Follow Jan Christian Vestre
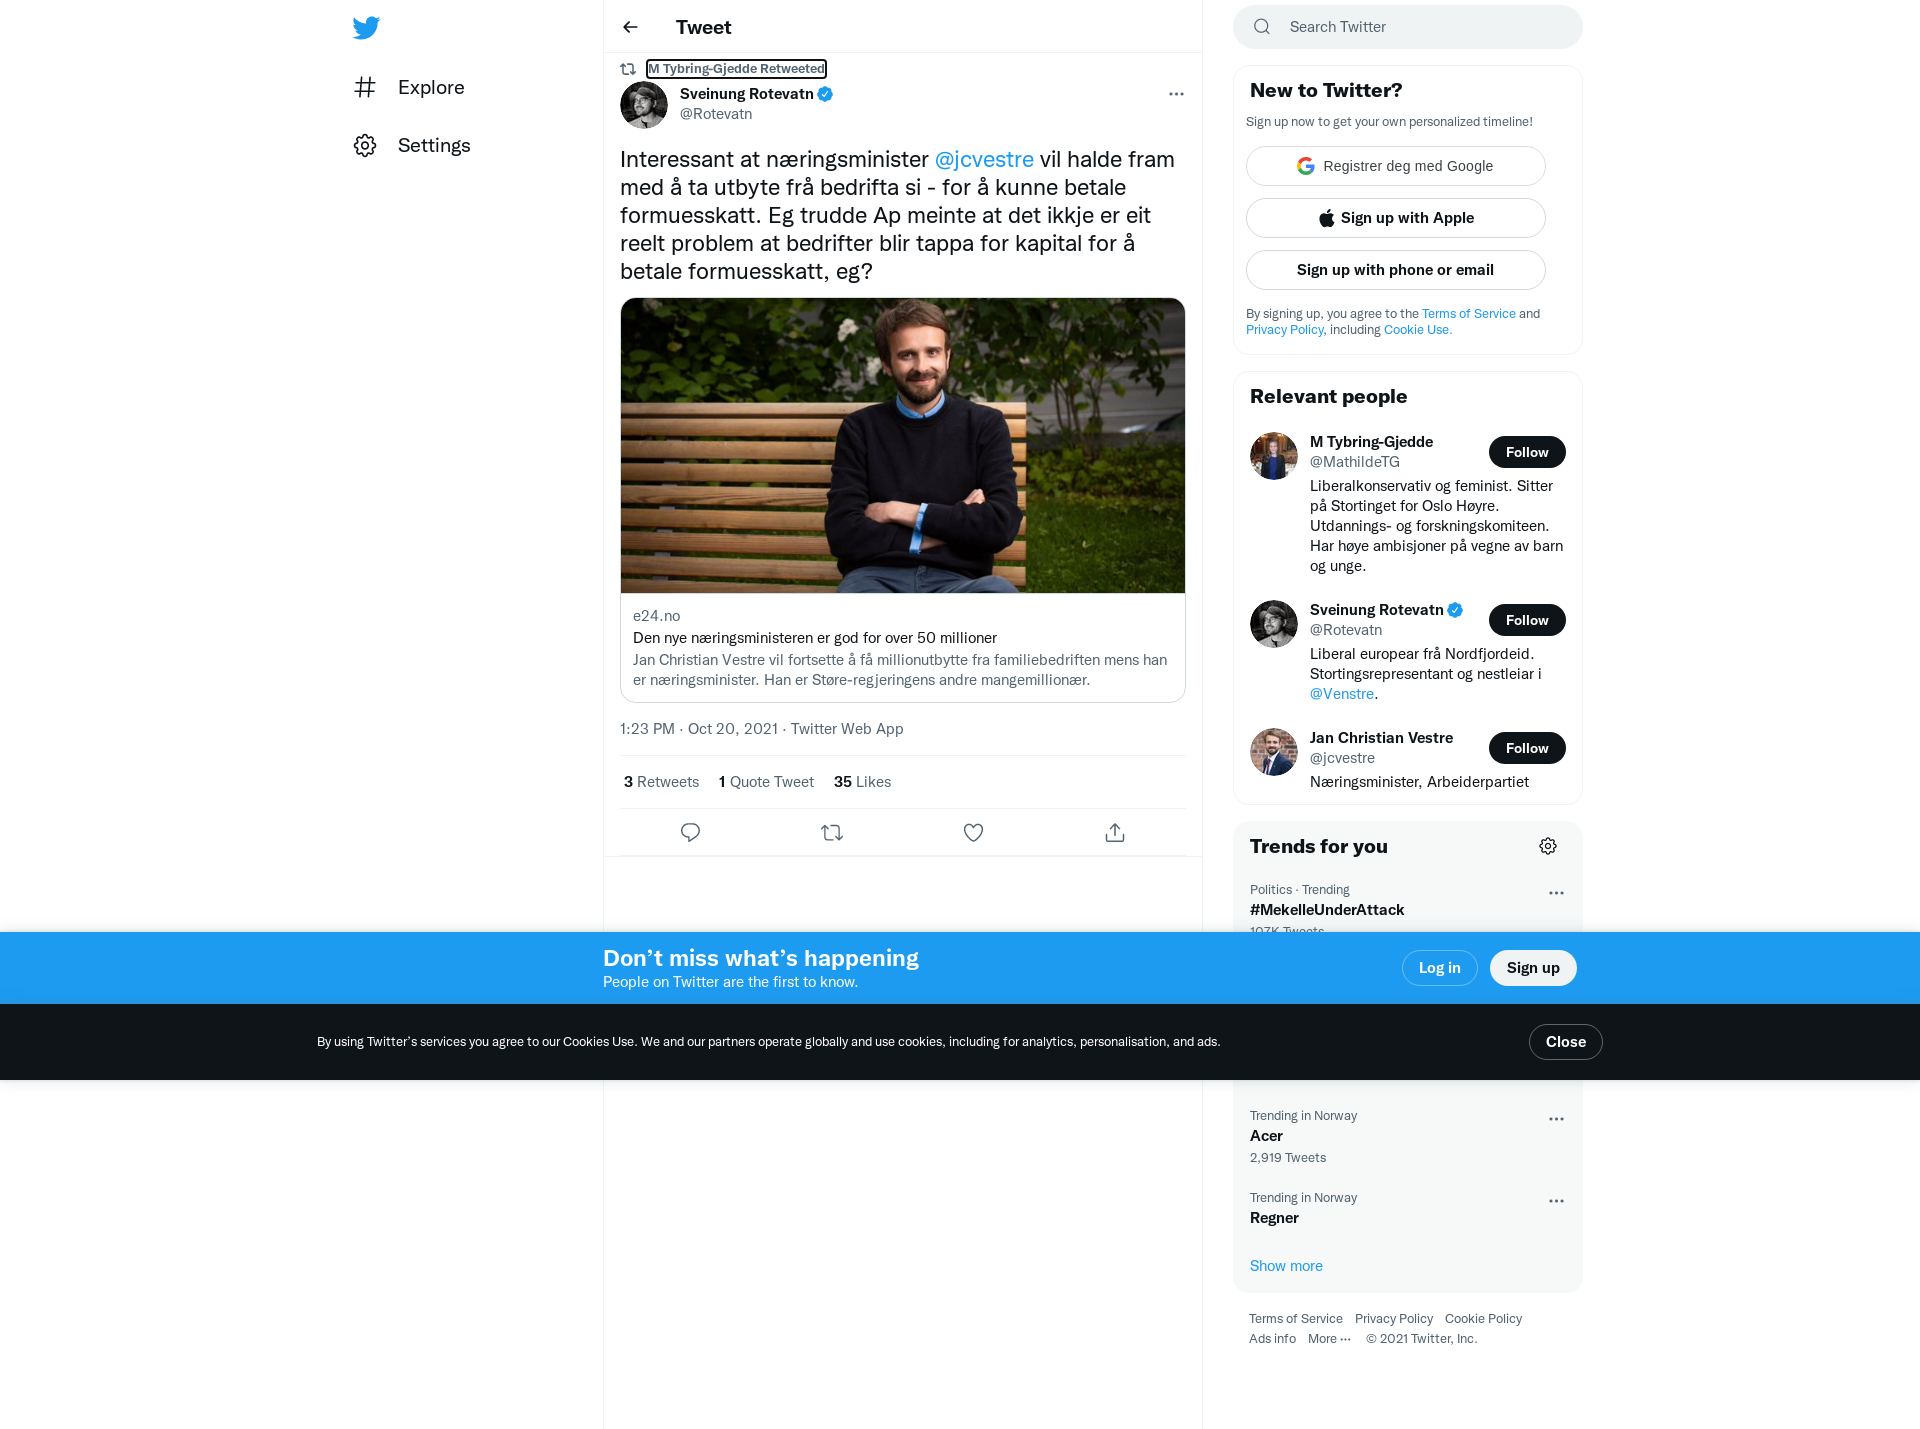 pyautogui.click(x=1527, y=748)
